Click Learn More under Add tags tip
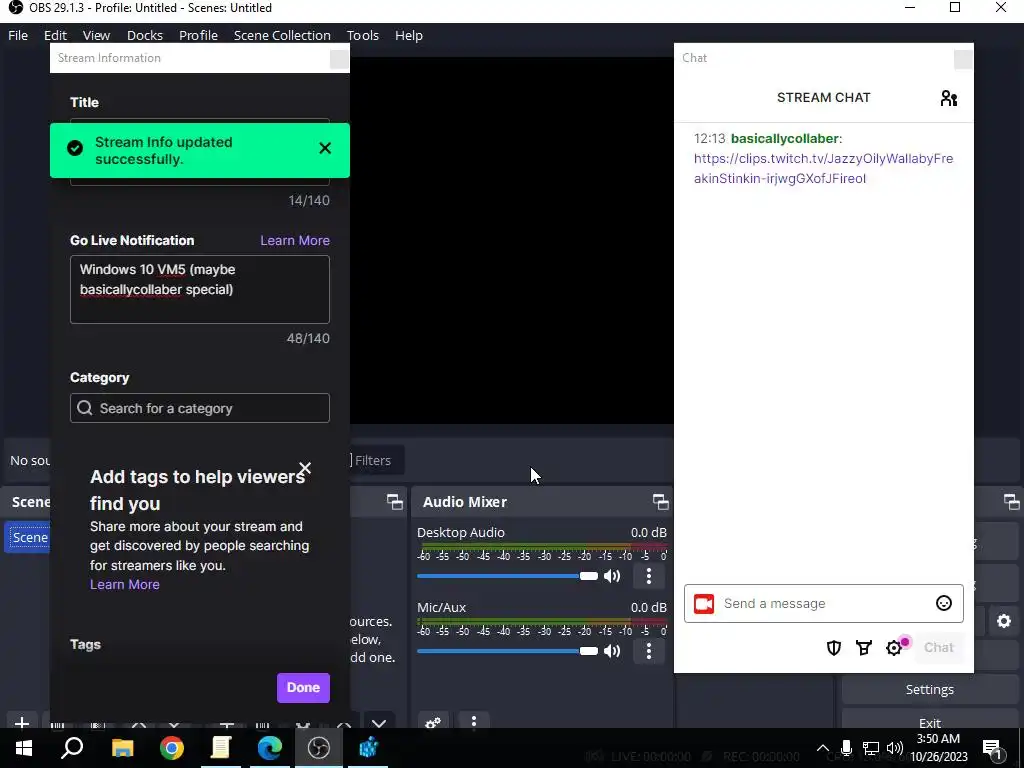The image size is (1024, 768). (125, 584)
